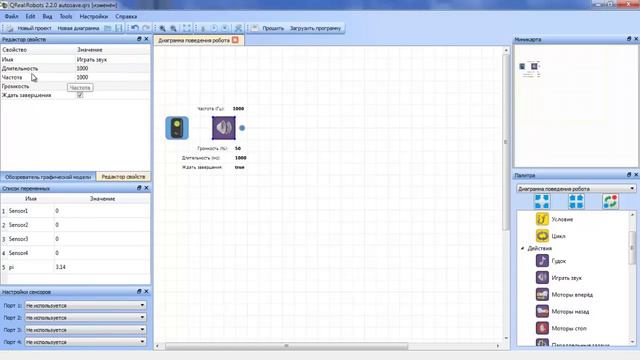Select the Громкость property row
This screenshot has height=360, width=640.
[x=76, y=86]
